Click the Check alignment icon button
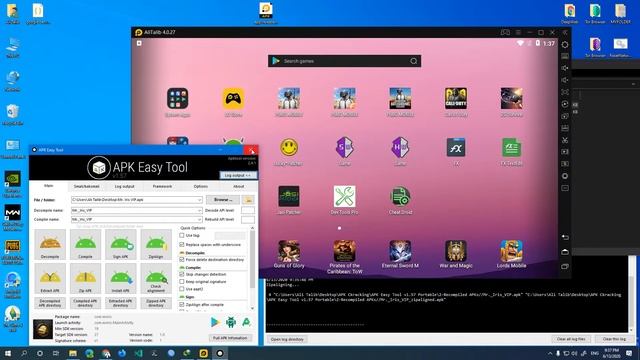Image resolution: width=640 pixels, height=360 pixels. click(156, 278)
